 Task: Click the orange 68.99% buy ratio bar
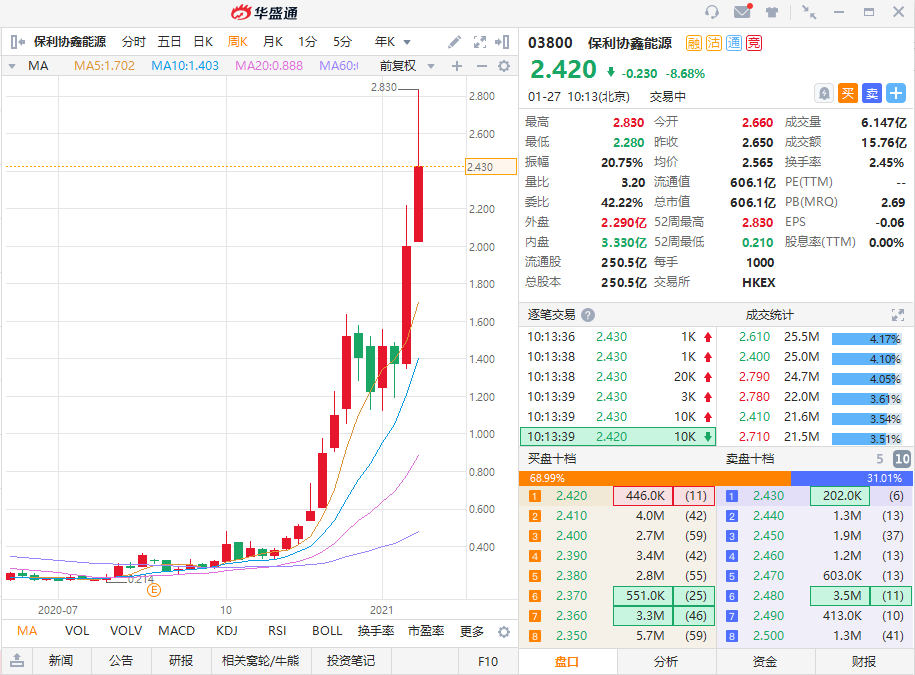point(655,478)
